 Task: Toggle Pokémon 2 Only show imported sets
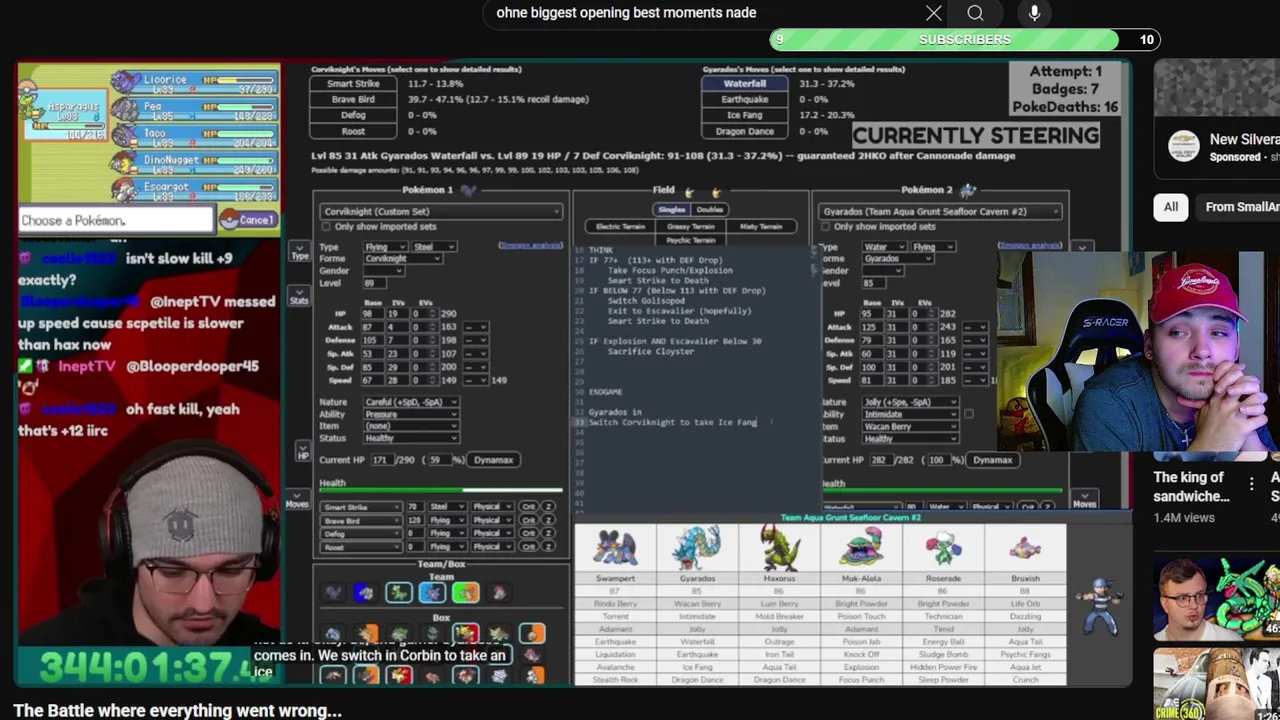tap(826, 227)
